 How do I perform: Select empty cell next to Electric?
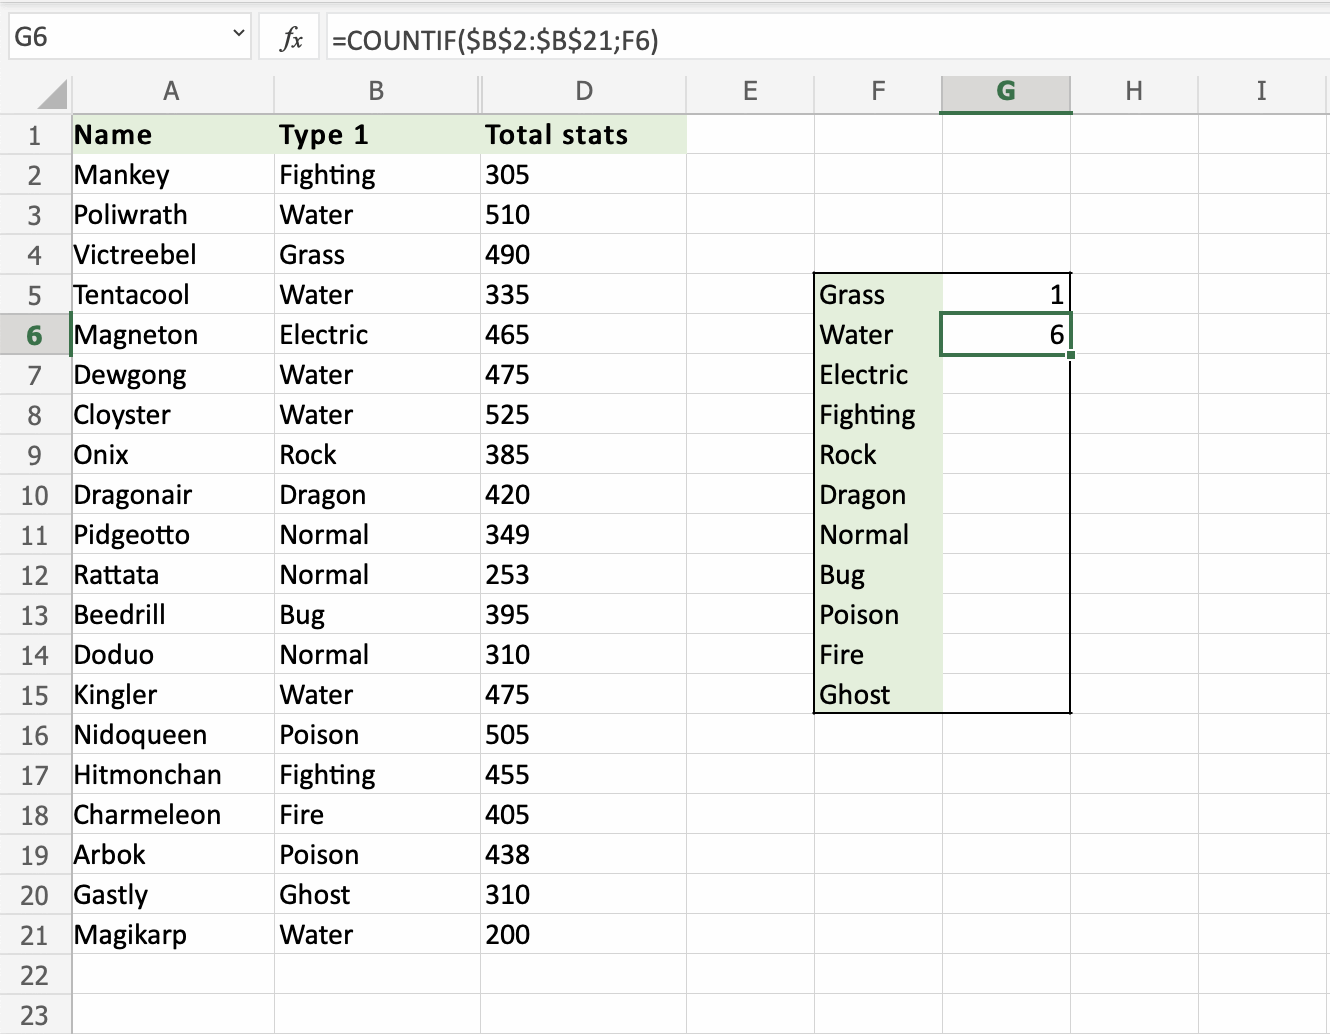(1006, 375)
